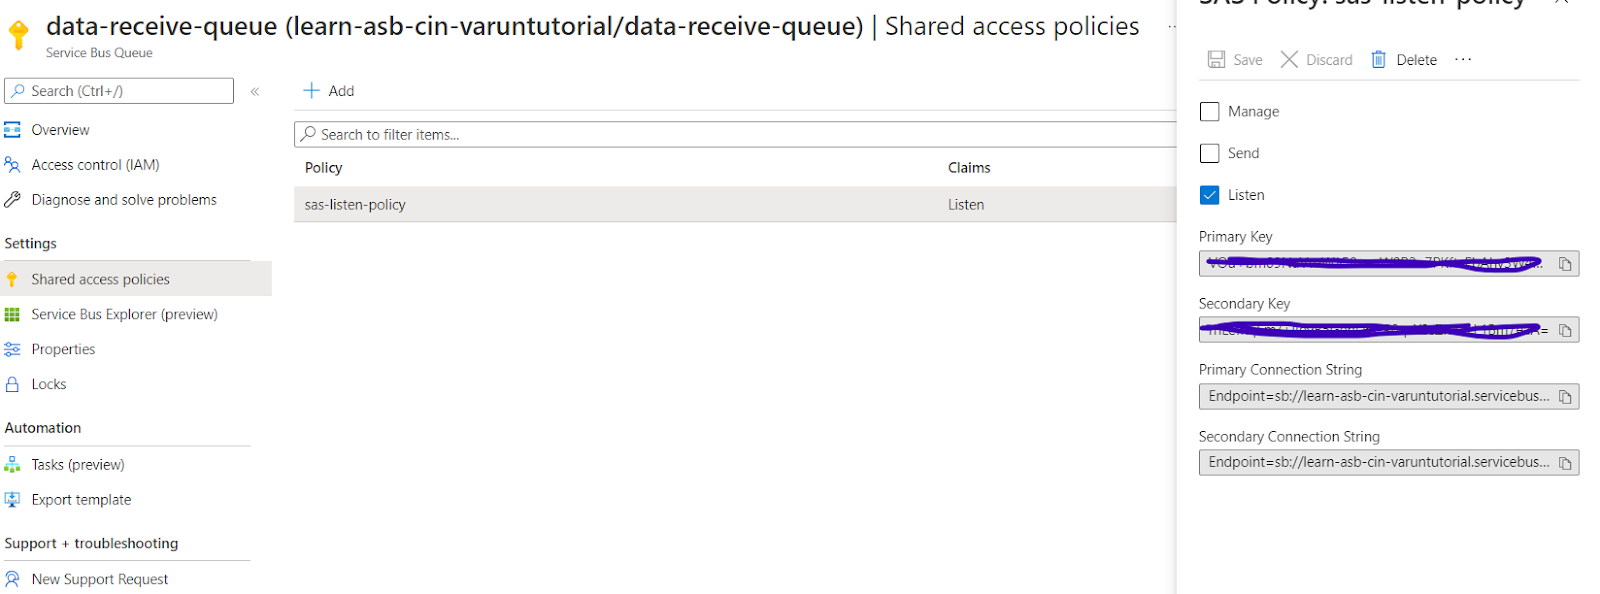Enable the Manage checkbox

tap(1209, 111)
